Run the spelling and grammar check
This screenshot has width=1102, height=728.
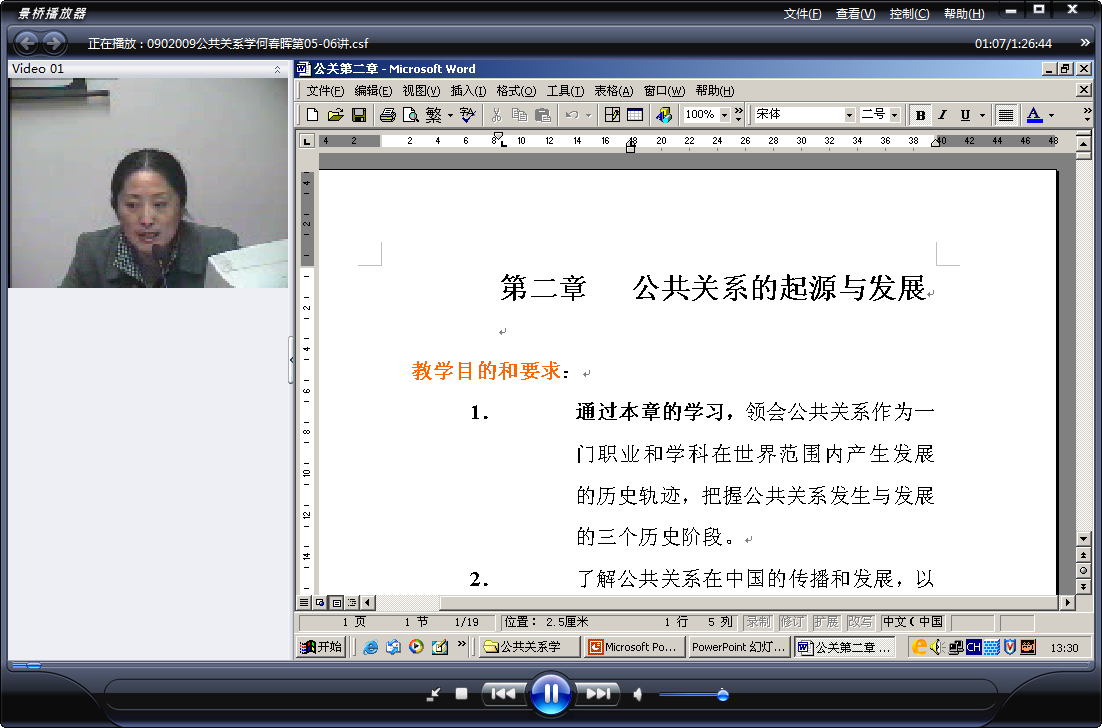[467, 115]
